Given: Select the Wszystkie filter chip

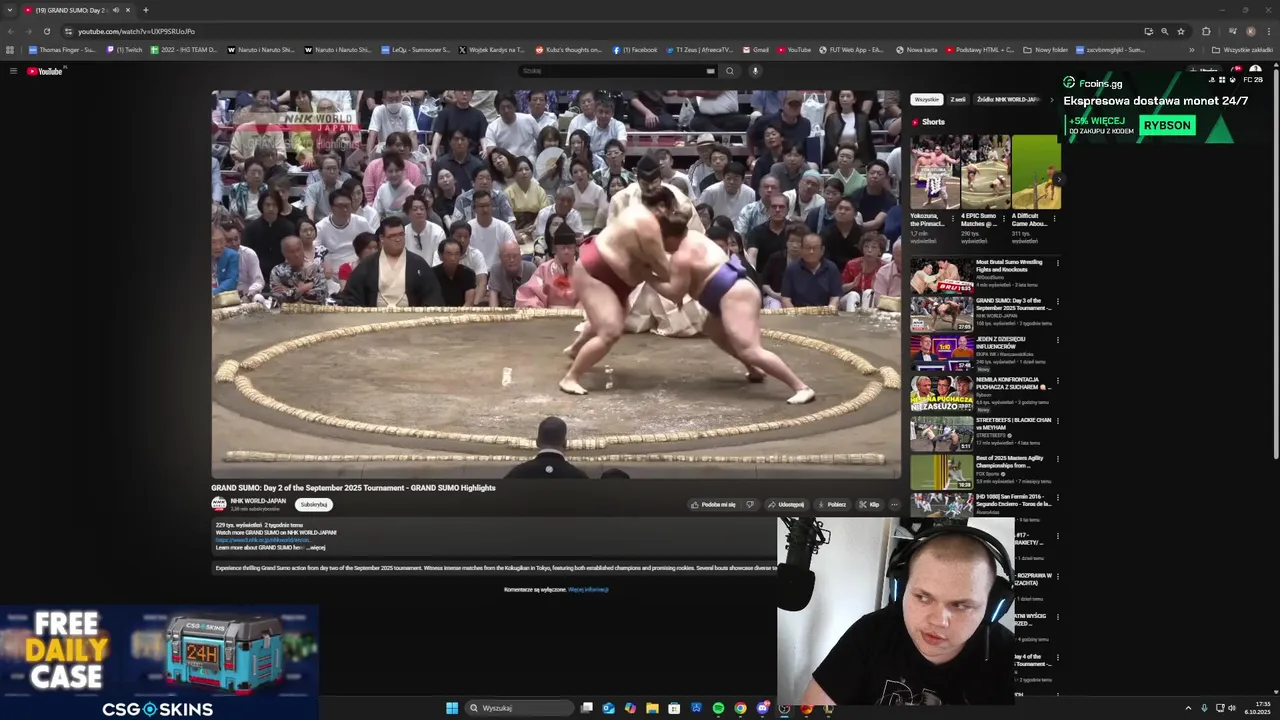Looking at the screenshot, I should click(x=927, y=100).
